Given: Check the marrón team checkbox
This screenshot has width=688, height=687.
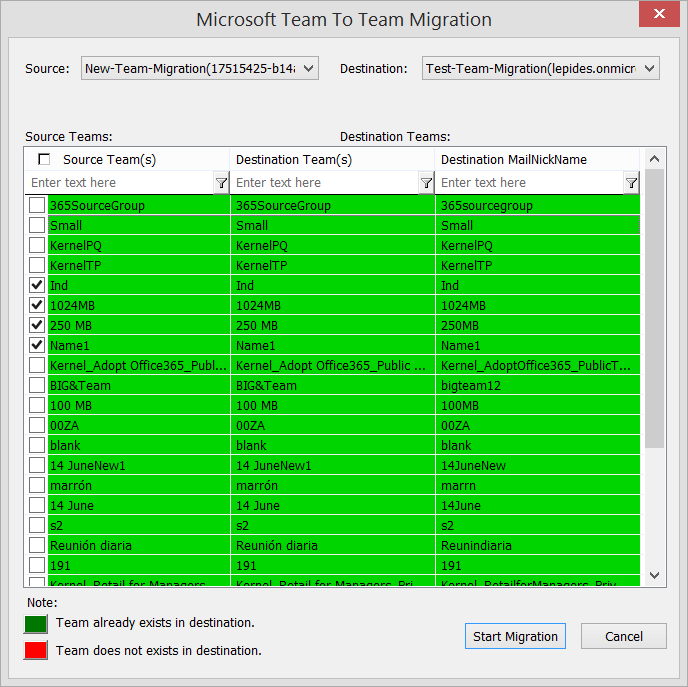Looking at the screenshot, I should coord(37,485).
